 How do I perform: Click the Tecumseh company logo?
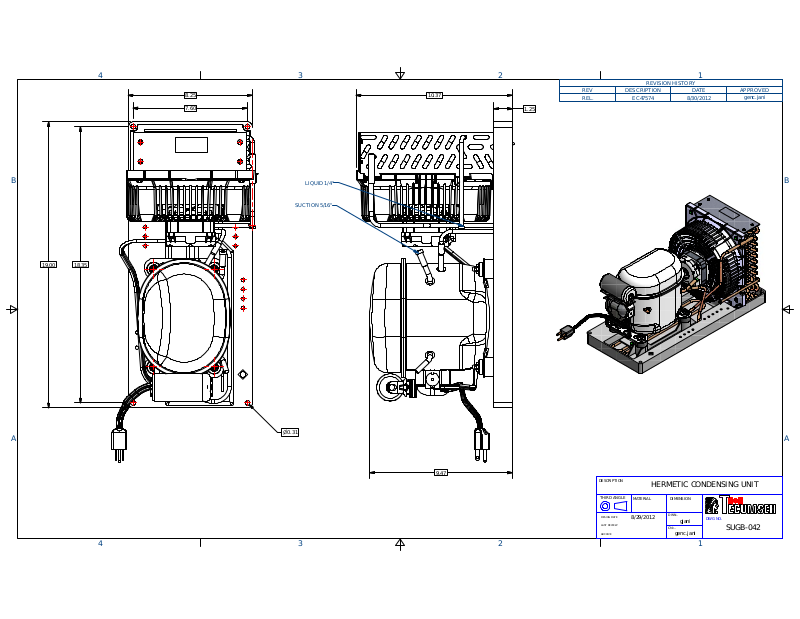click(740, 505)
